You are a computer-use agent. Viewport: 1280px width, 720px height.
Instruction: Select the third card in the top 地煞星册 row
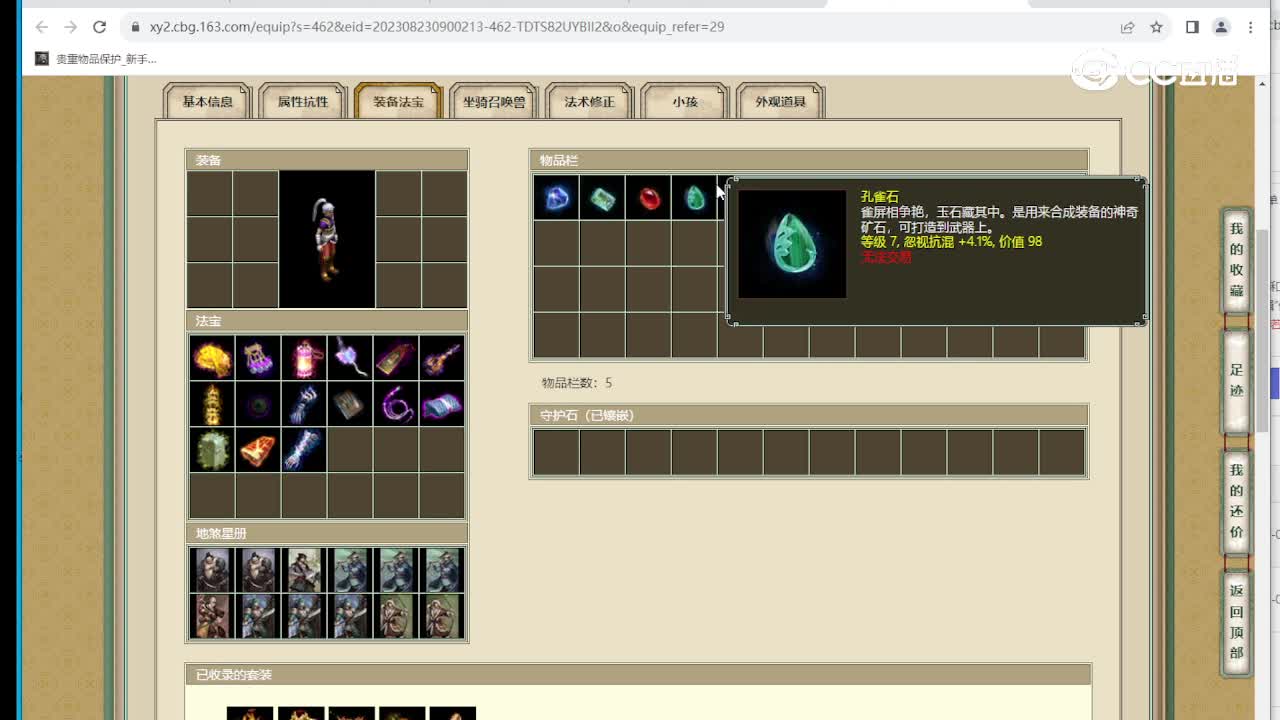point(304,570)
